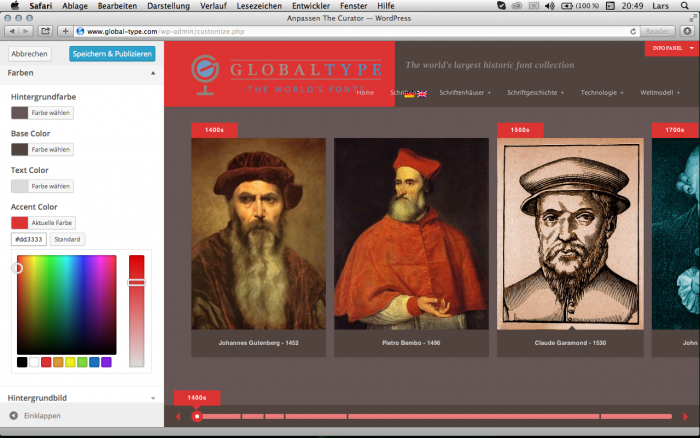The width and height of the screenshot is (700, 438).
Task: Click the Reader button
Action: tap(657, 31)
